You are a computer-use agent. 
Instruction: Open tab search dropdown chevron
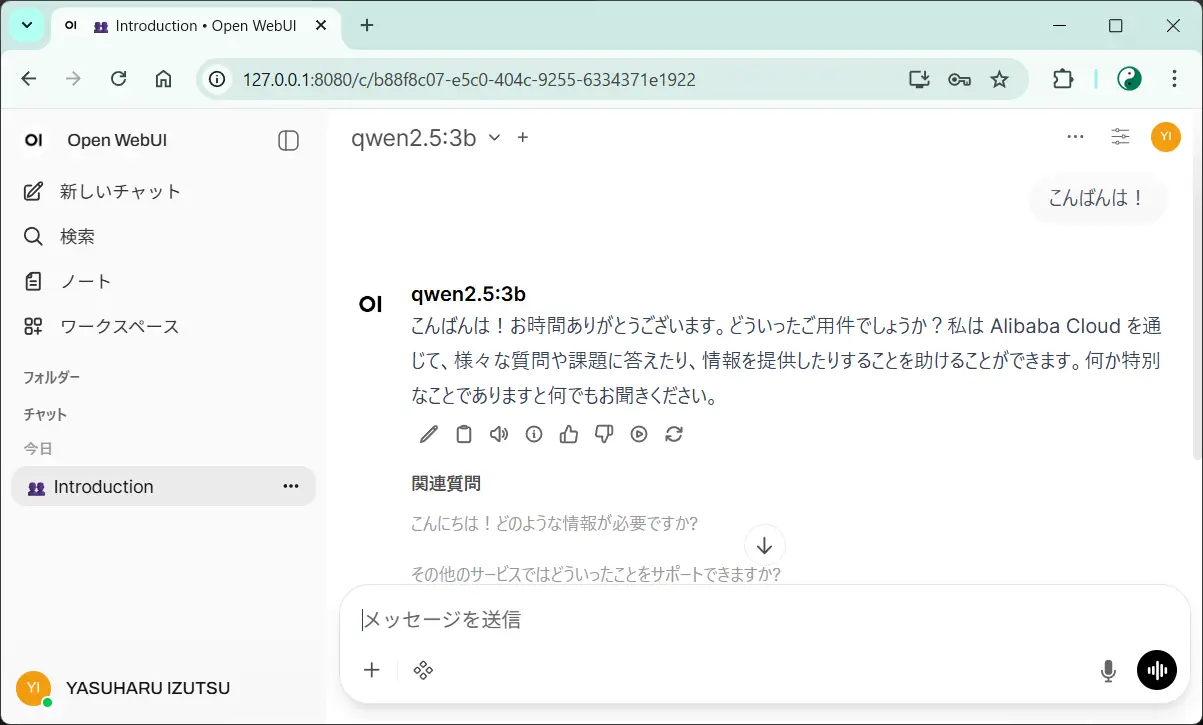tap(27, 26)
